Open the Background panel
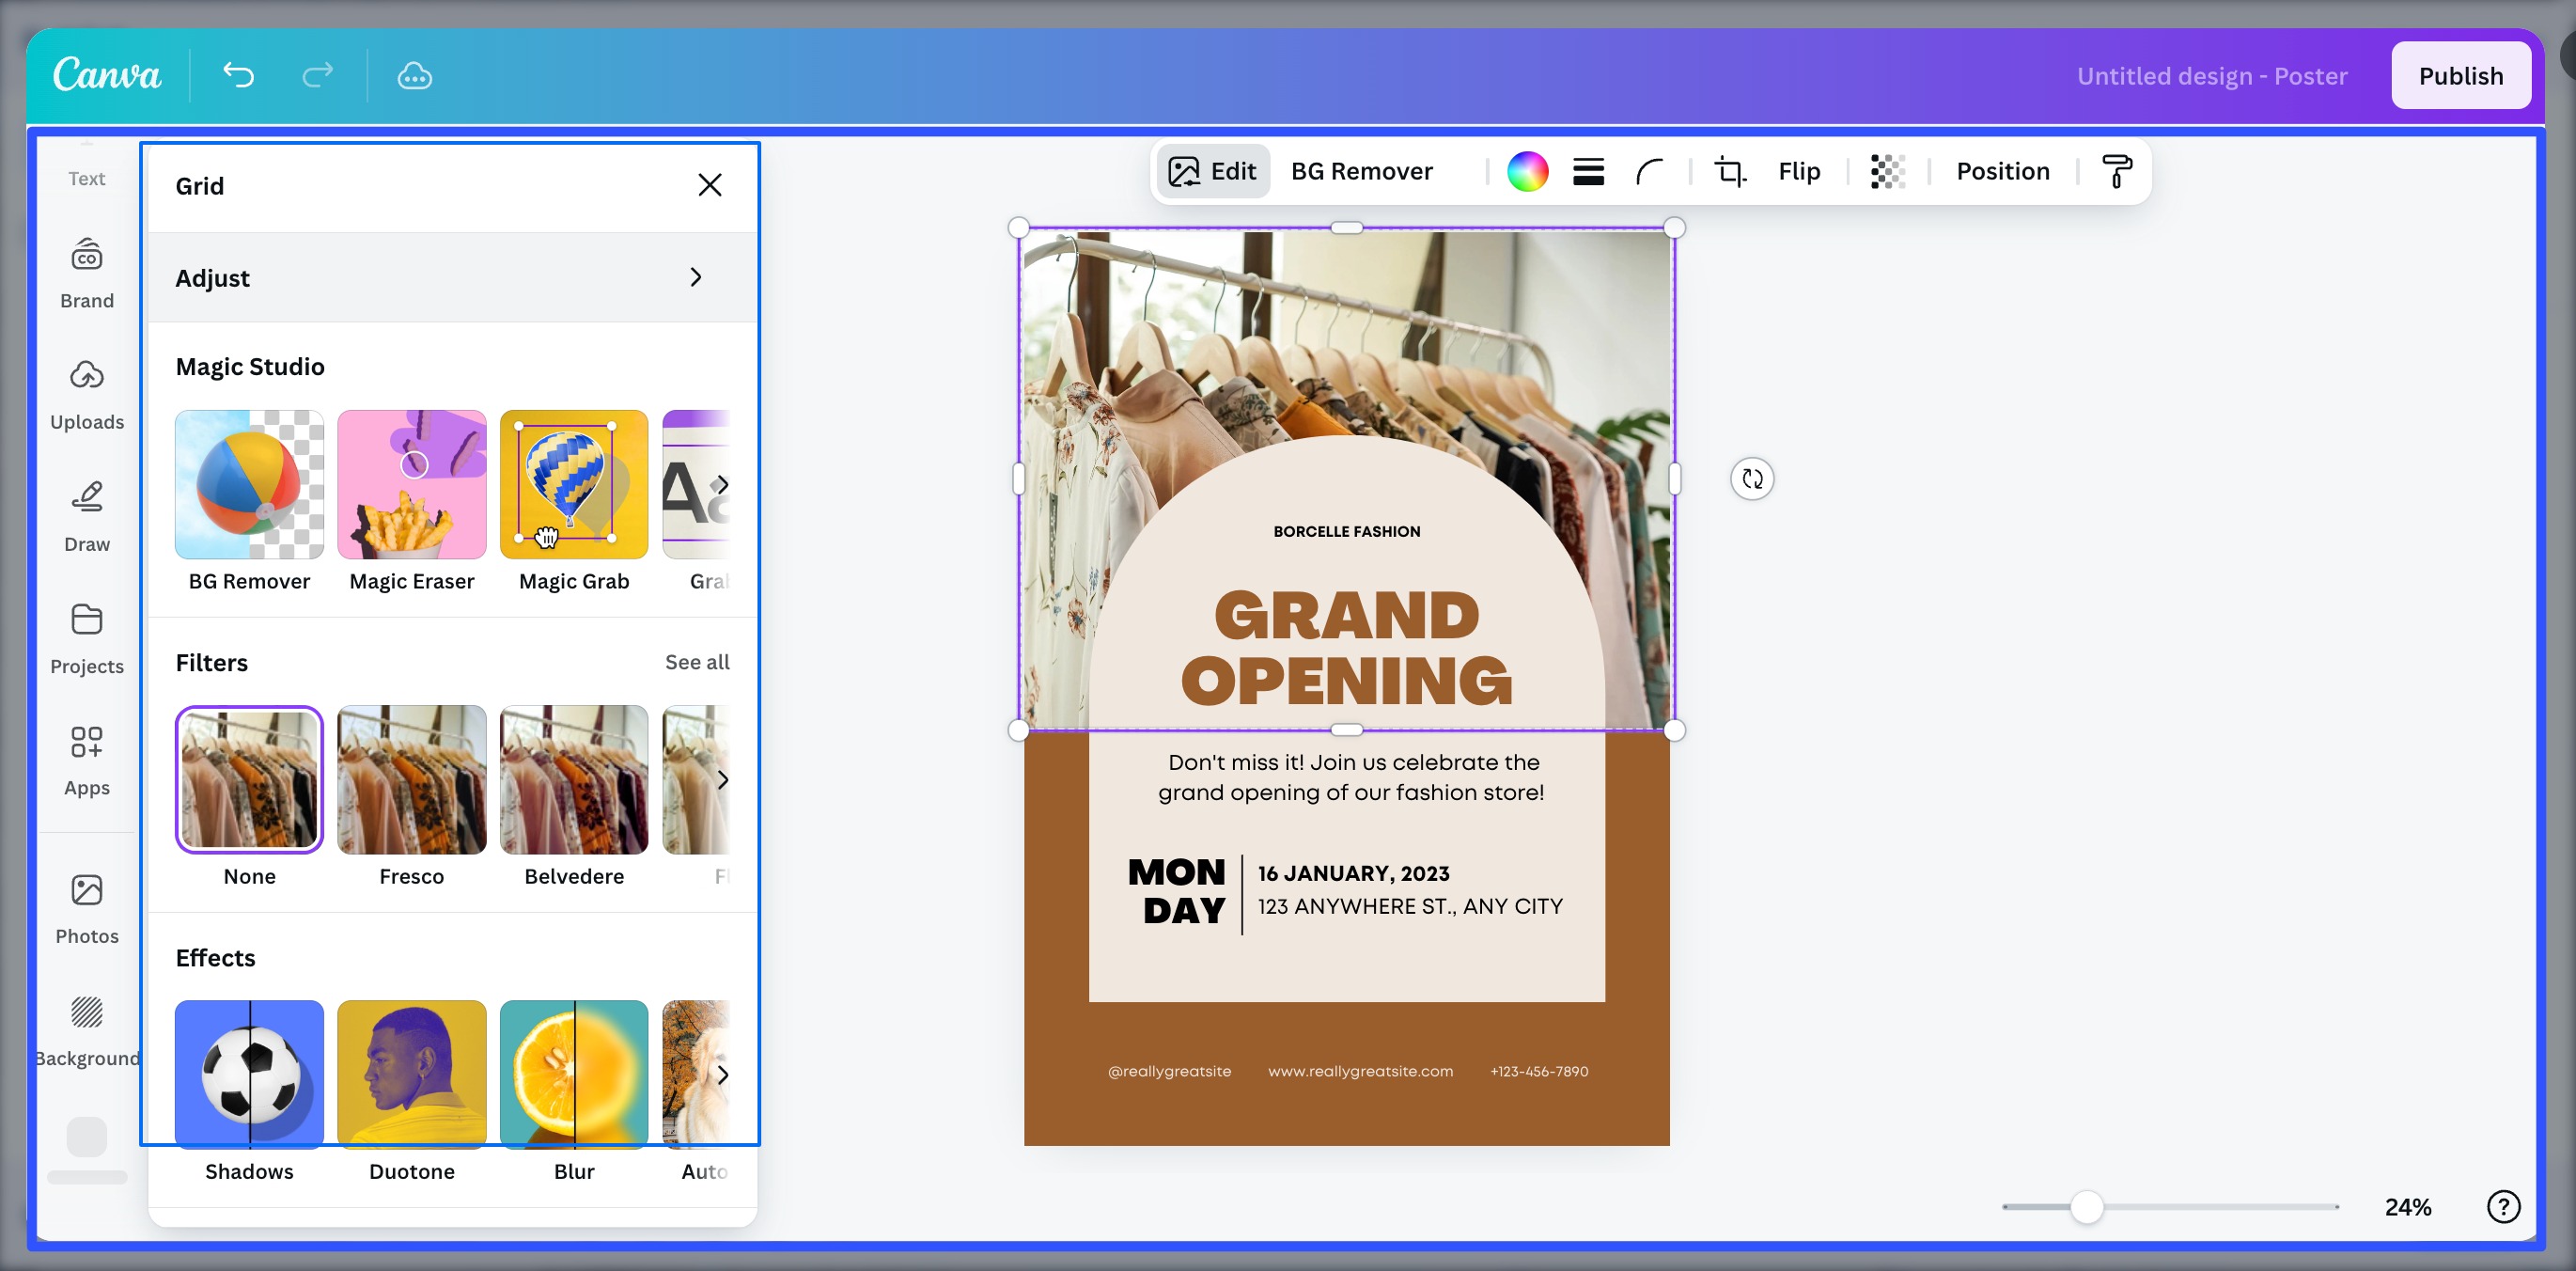Screen dimensions: 2576x1271 [x=87, y=1029]
